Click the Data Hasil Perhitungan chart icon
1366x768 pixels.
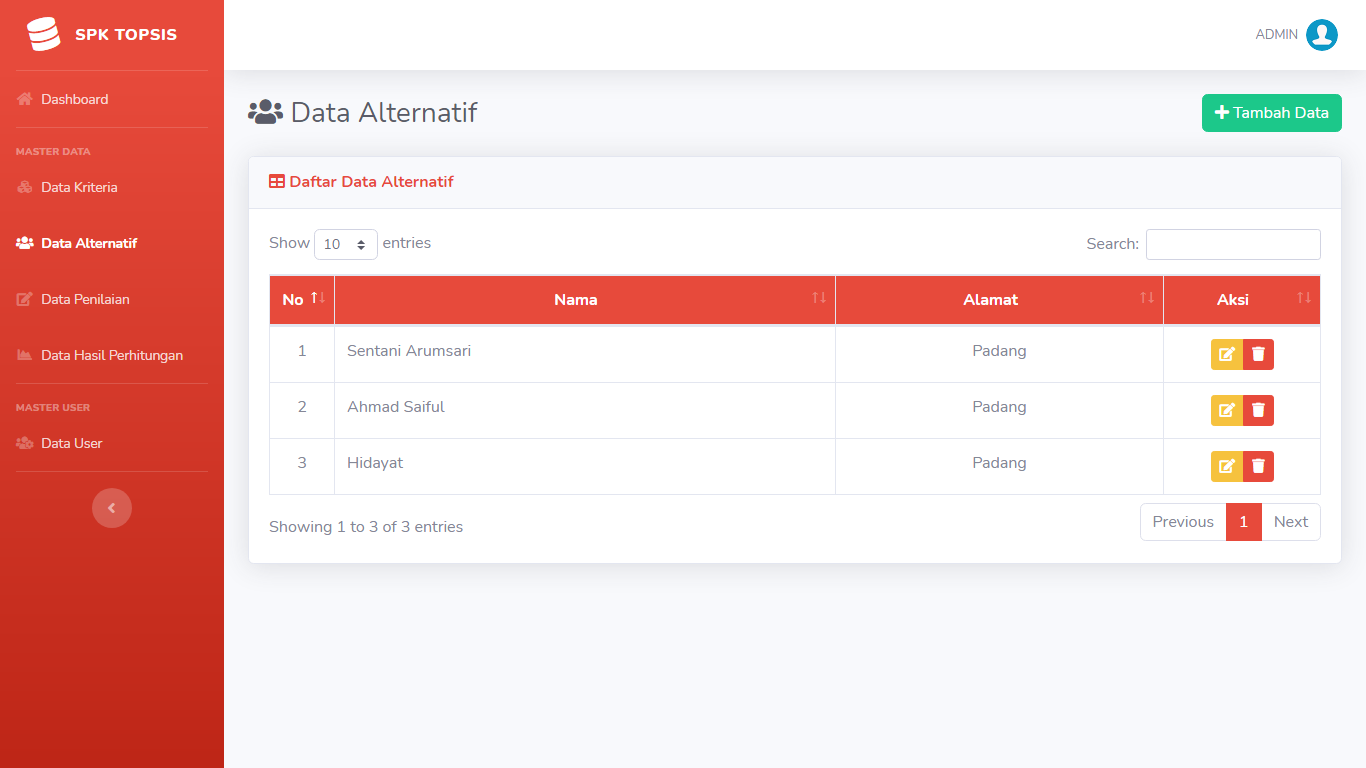[x=25, y=355]
